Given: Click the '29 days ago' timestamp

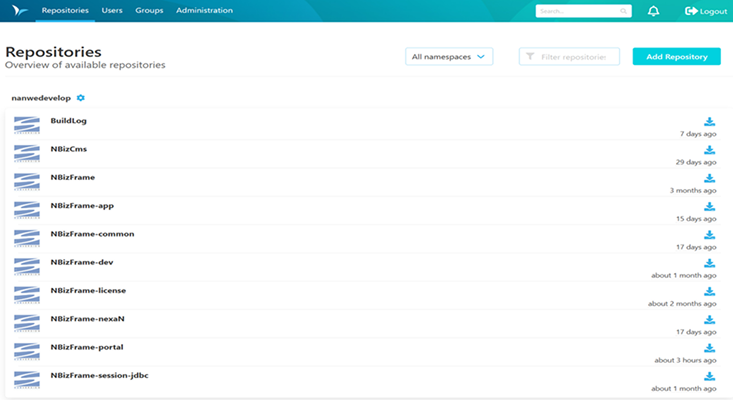Looking at the screenshot, I should coord(696,162).
